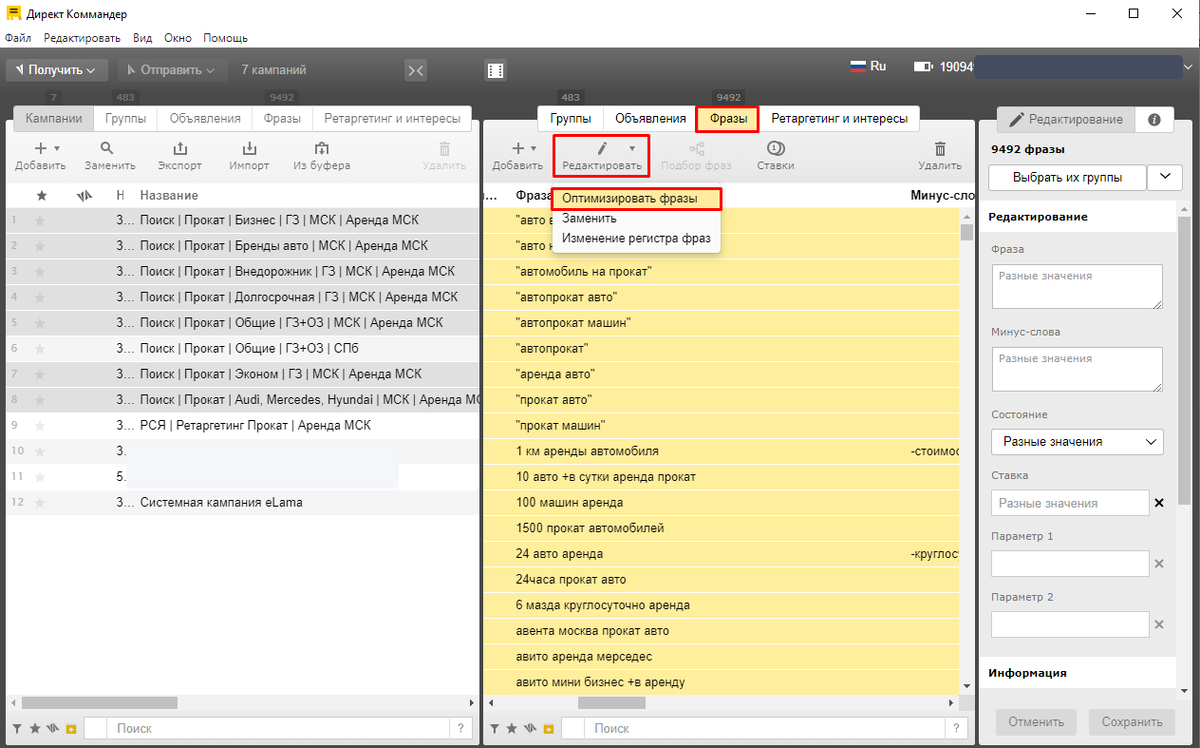Switch to Фразы tab in right-side tab bar
Screen dimensions: 1200x748
728,118
